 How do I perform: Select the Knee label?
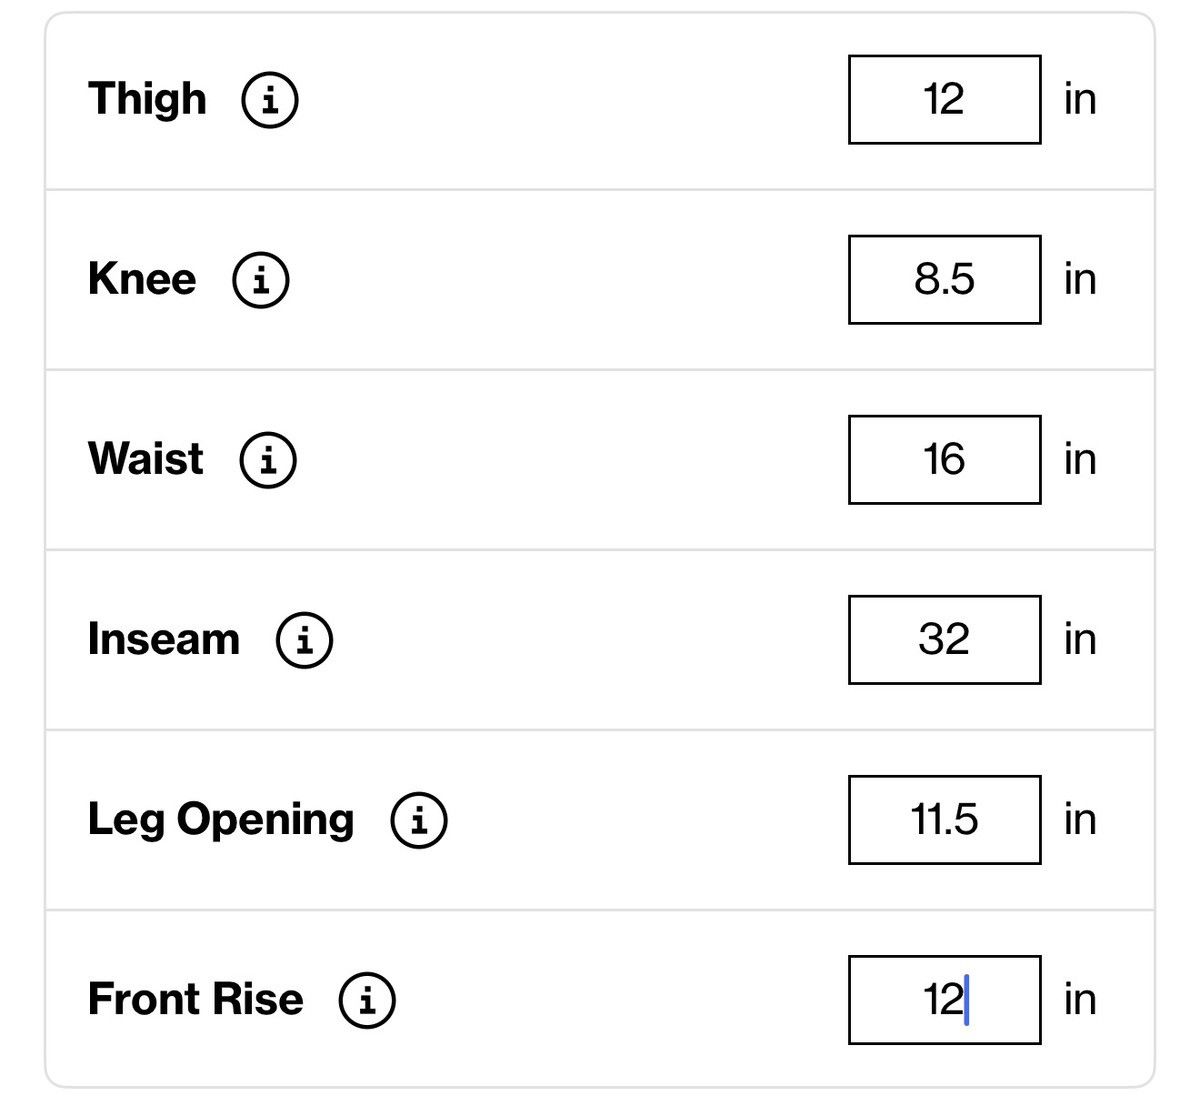pyautogui.click(x=142, y=279)
